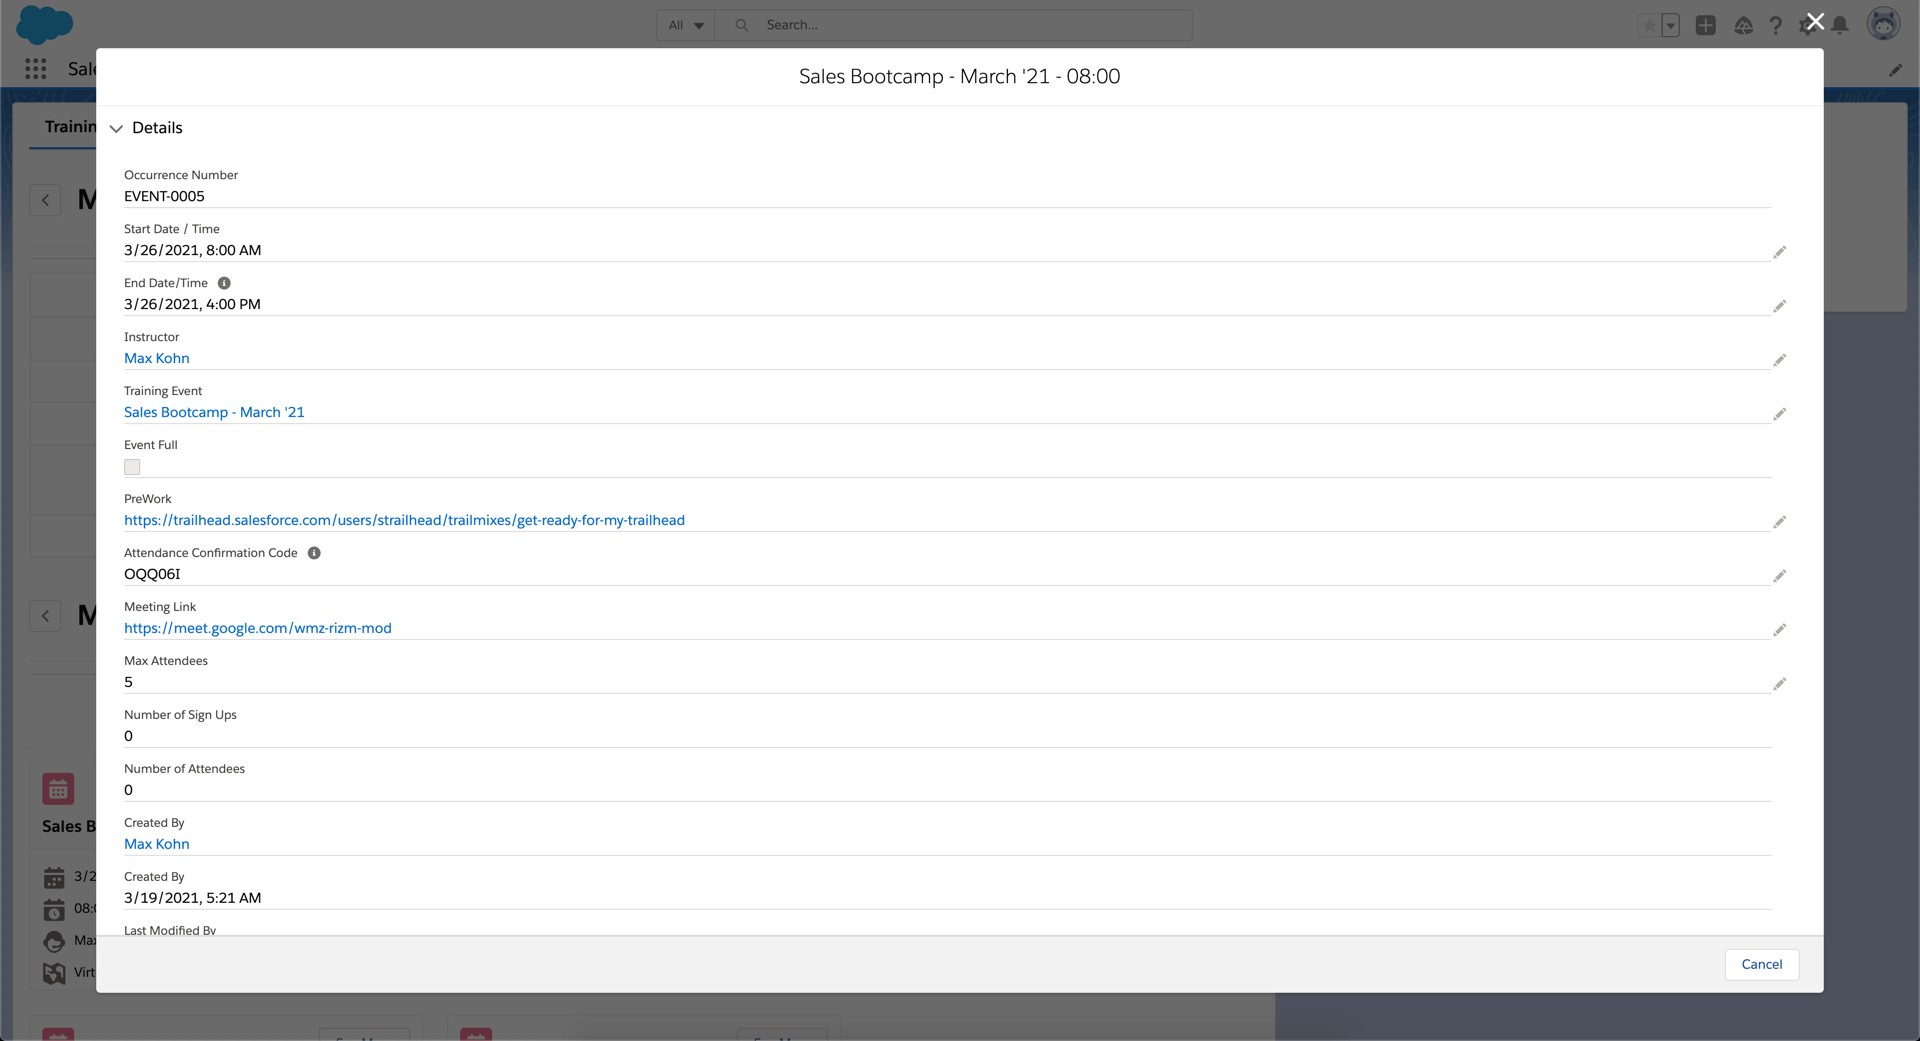Toggle the Event Full checkbox

click(x=132, y=467)
